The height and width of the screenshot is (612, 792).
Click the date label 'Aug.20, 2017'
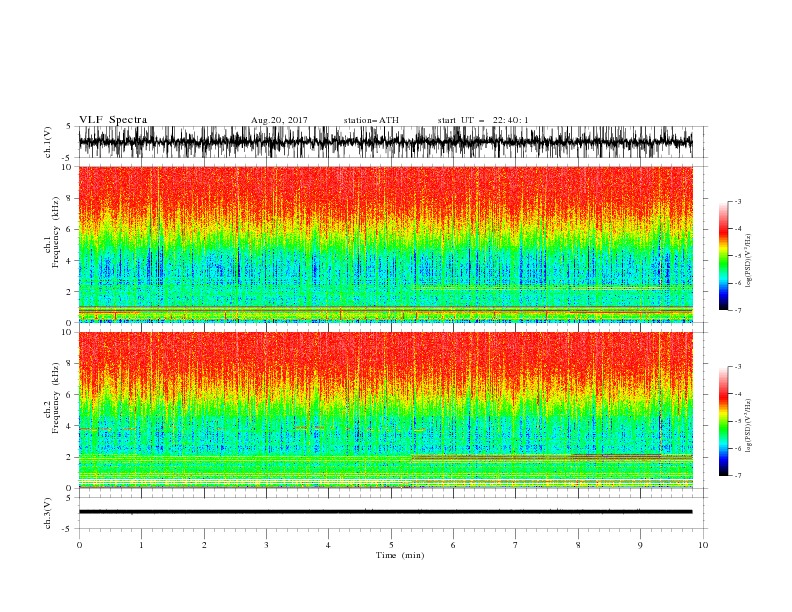point(279,120)
